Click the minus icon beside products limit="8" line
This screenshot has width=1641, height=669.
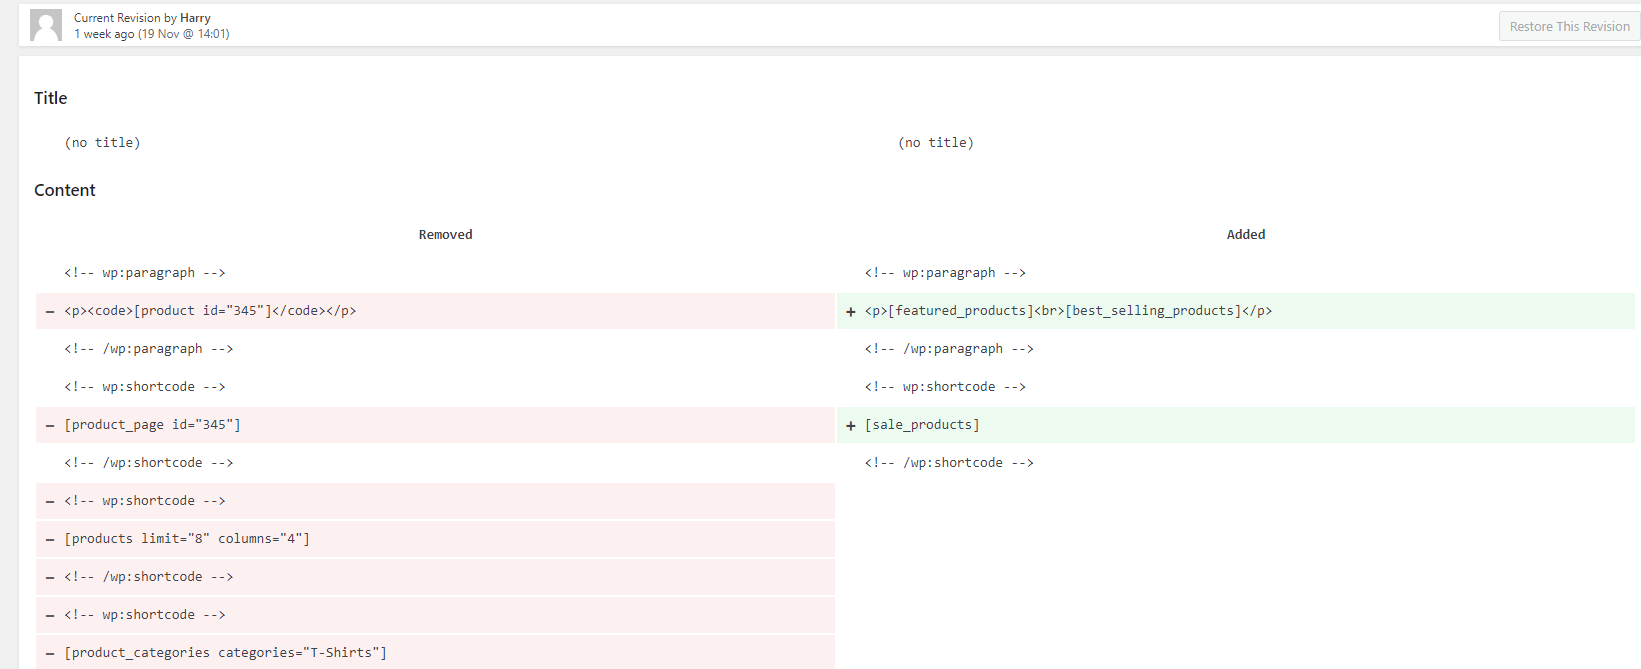(x=50, y=540)
